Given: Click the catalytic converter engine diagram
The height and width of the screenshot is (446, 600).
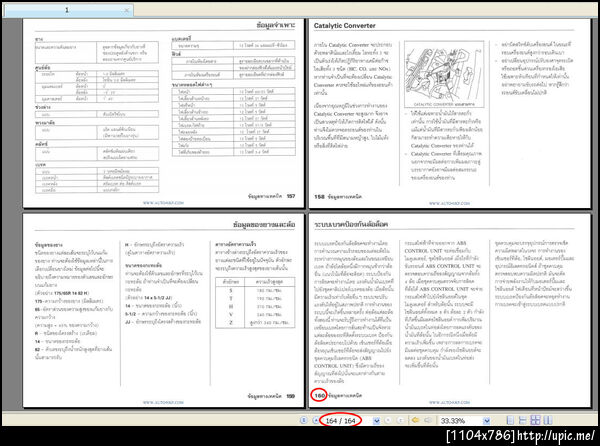Looking at the screenshot, I should [x=444, y=74].
